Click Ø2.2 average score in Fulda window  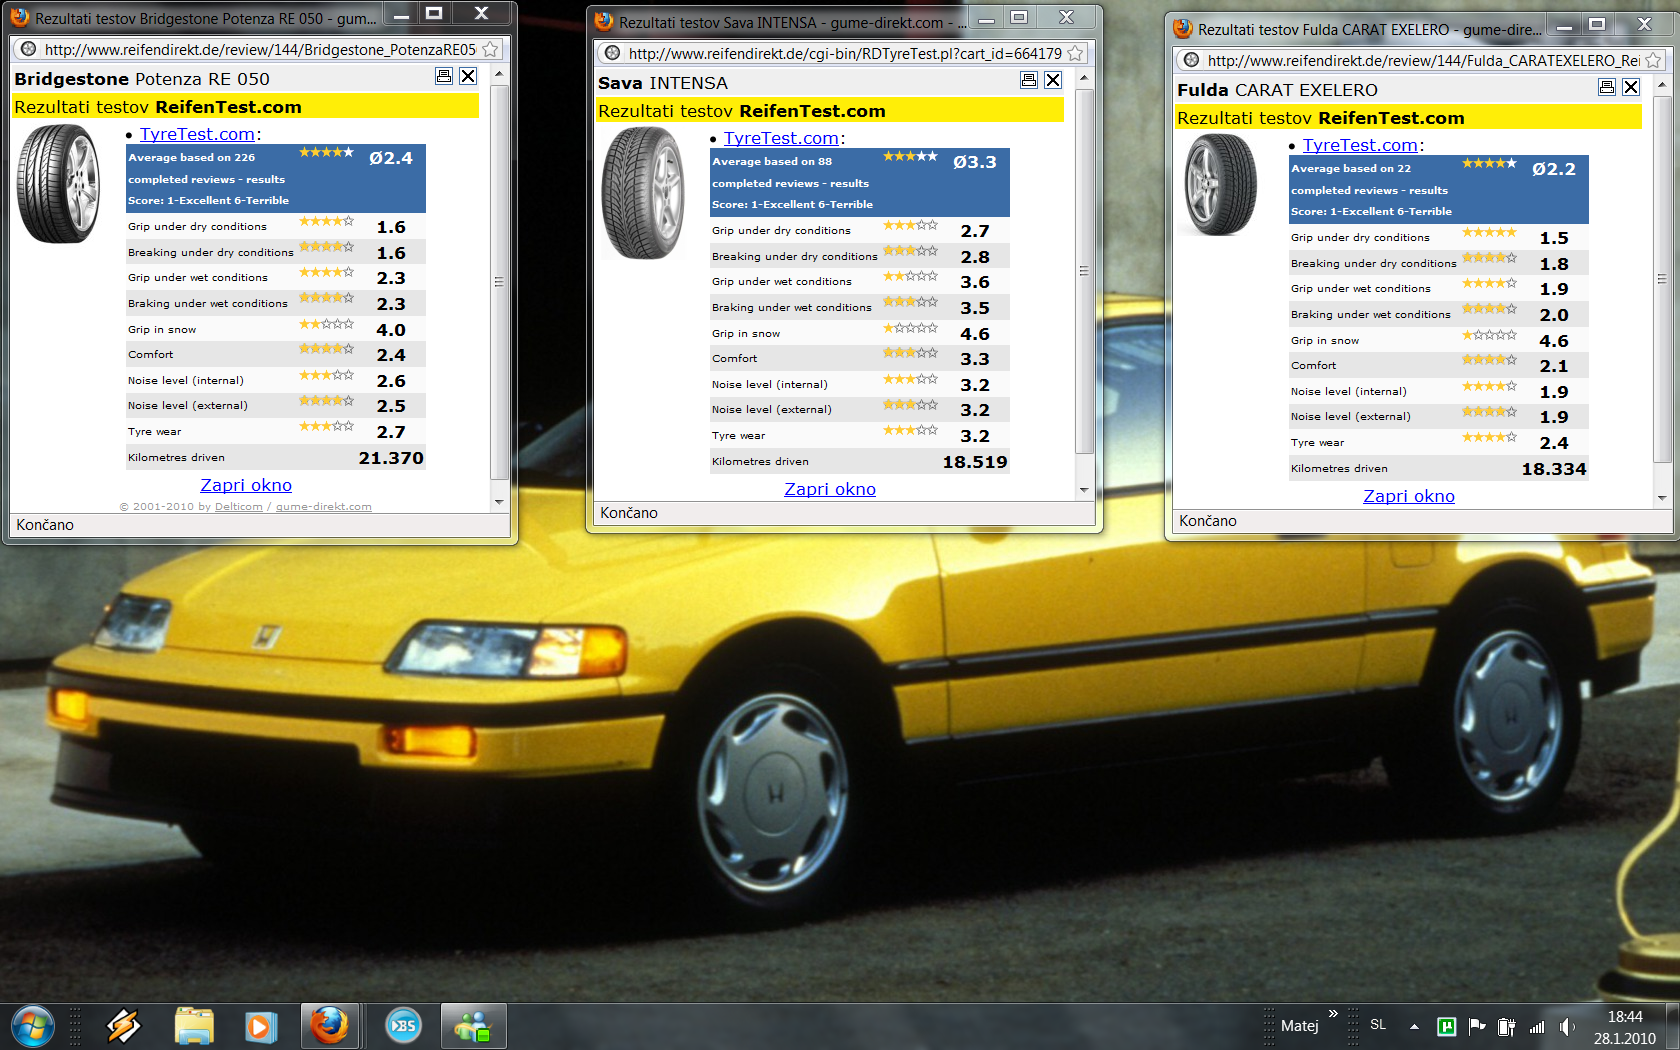point(1554,169)
